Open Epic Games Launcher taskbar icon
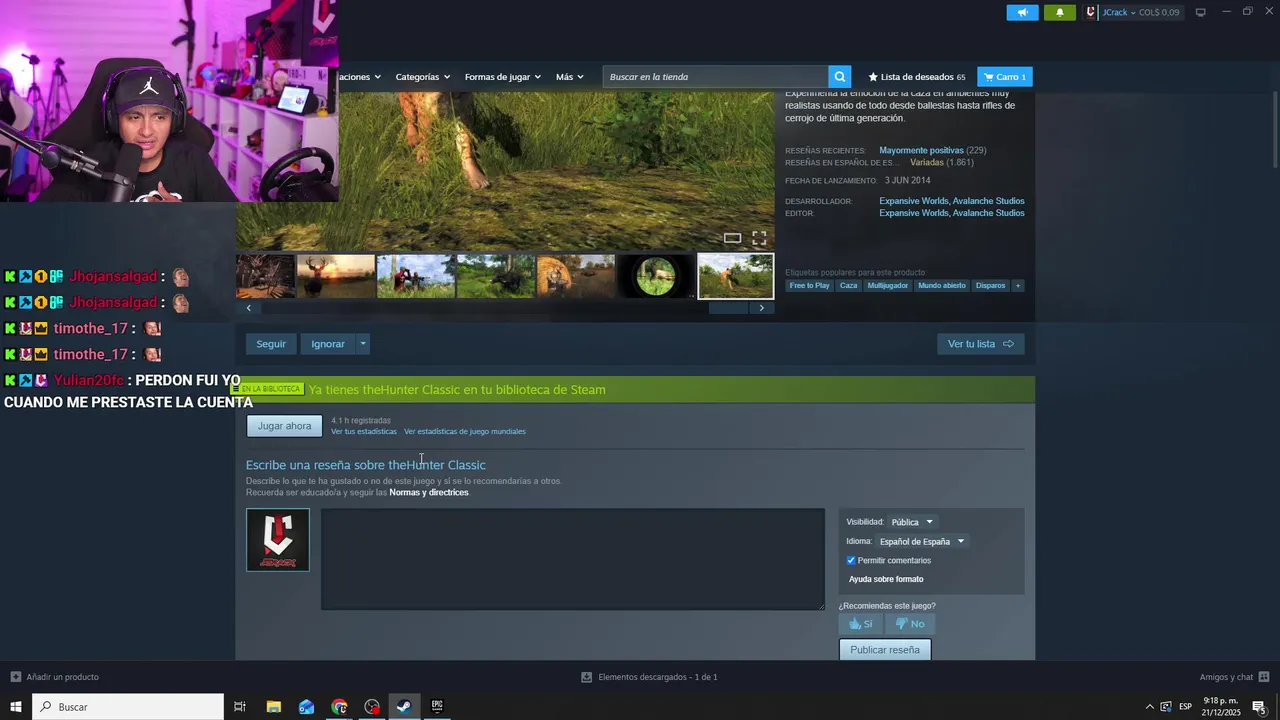Image resolution: width=1280 pixels, height=720 pixels. [437, 707]
